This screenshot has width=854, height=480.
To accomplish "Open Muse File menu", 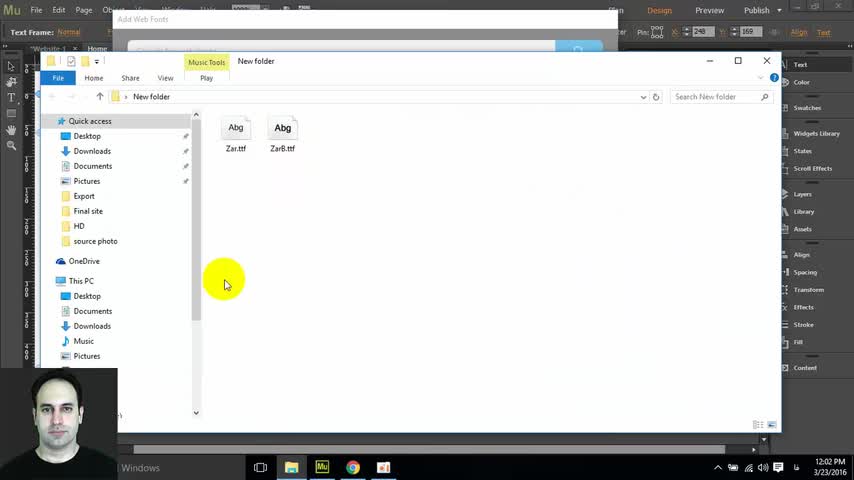I will coord(36,10).
